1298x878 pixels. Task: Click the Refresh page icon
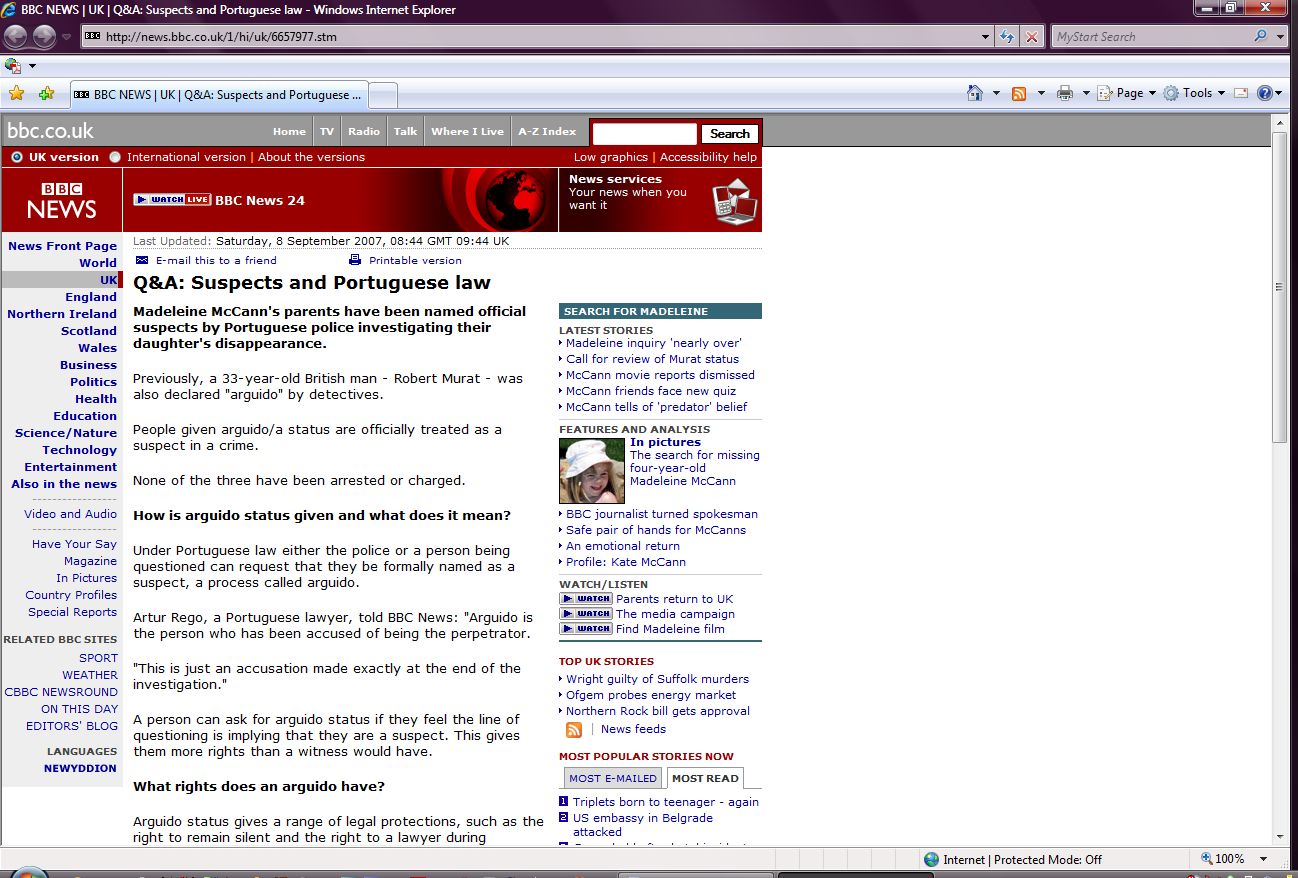1008,37
